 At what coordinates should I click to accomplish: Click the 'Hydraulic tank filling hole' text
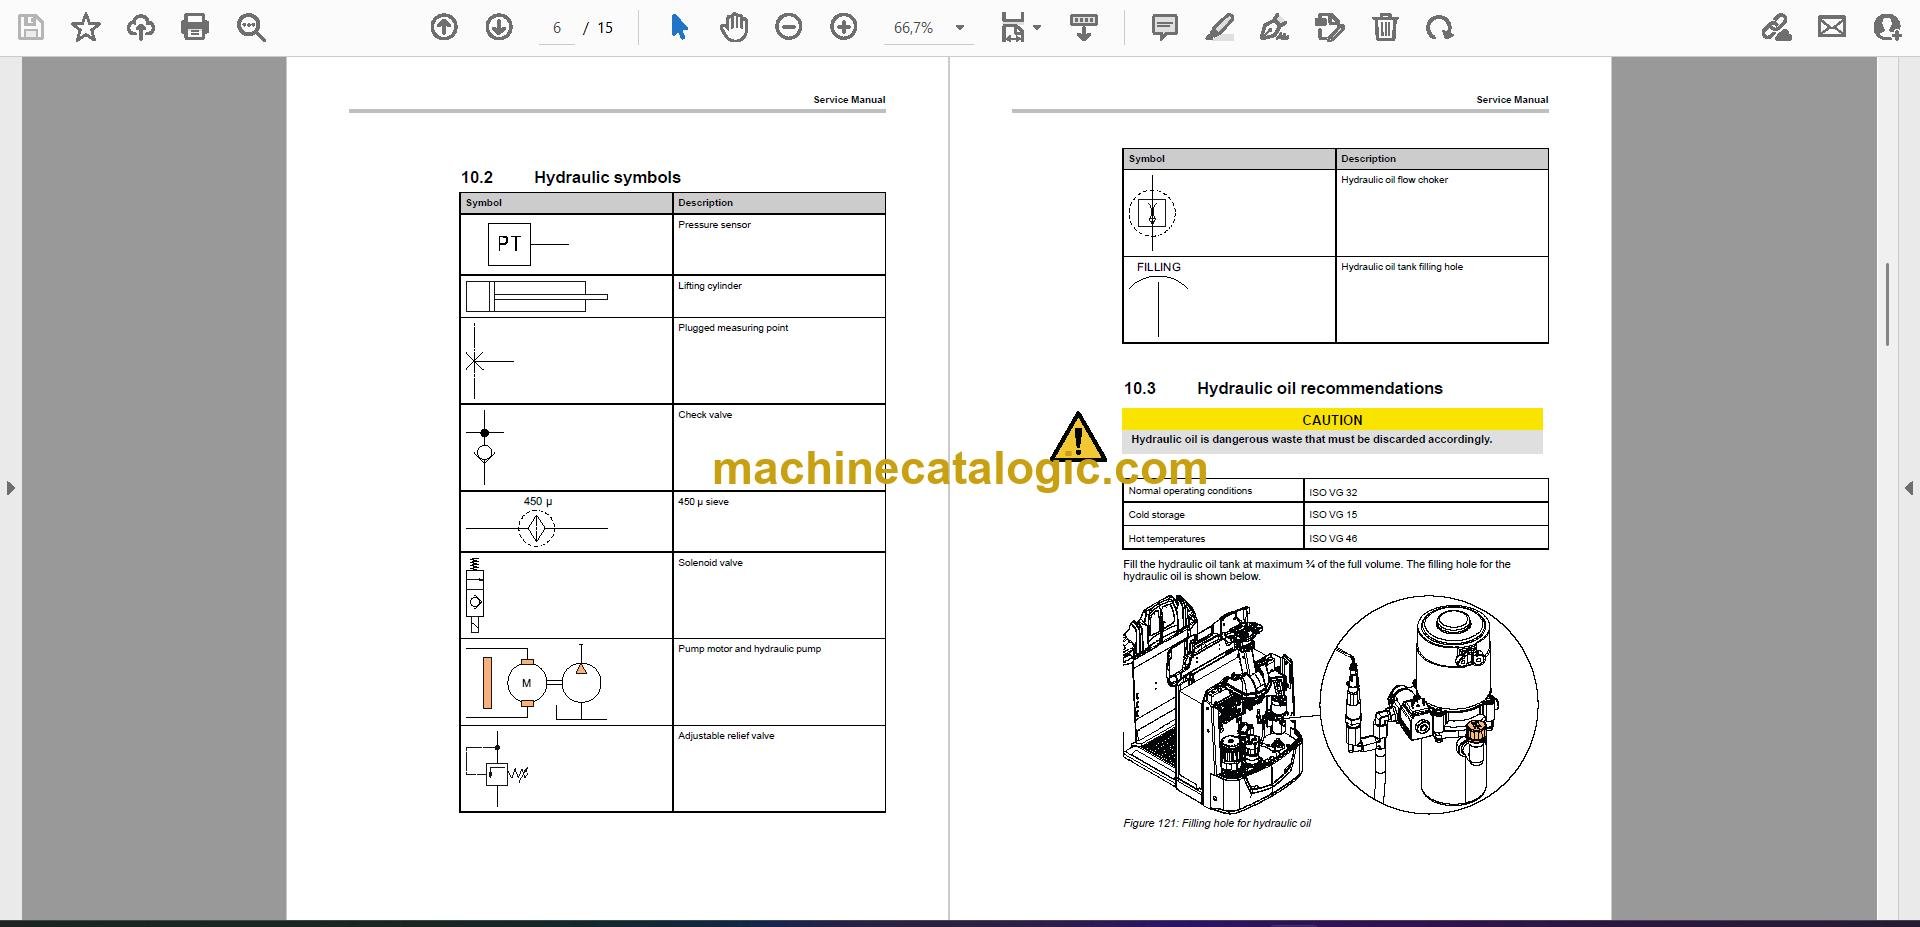click(1401, 267)
